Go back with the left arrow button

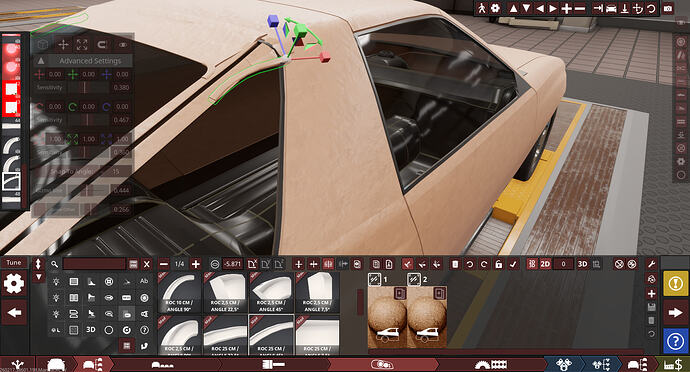14,313
